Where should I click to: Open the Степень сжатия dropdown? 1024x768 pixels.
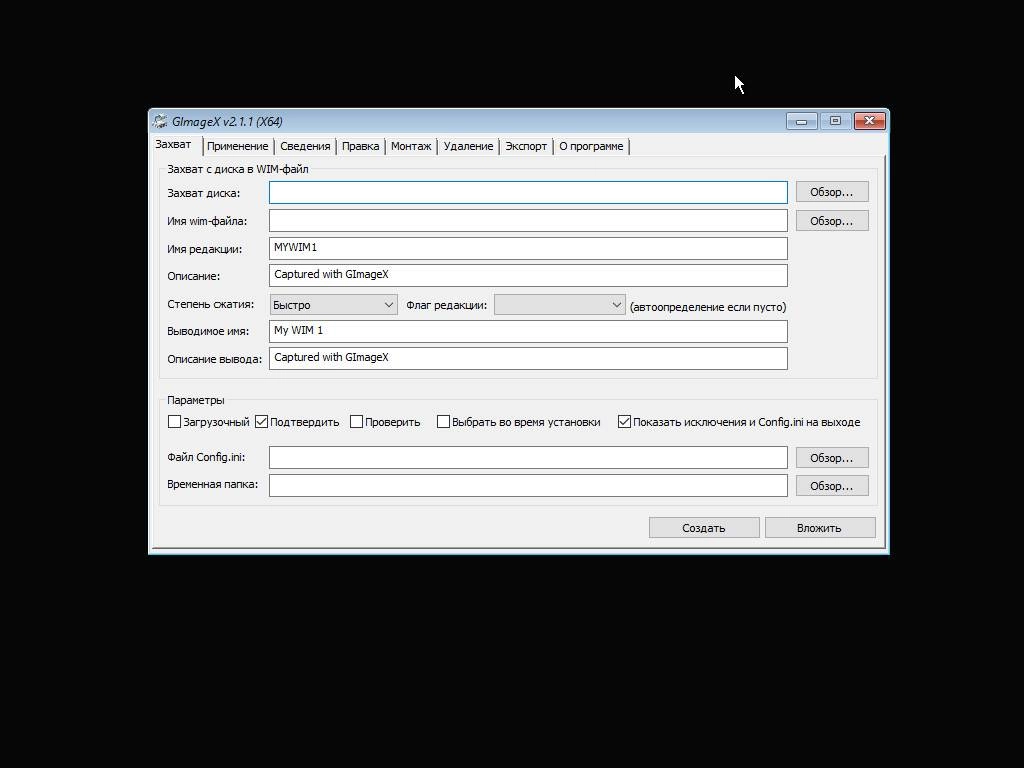pyautogui.click(x=334, y=305)
